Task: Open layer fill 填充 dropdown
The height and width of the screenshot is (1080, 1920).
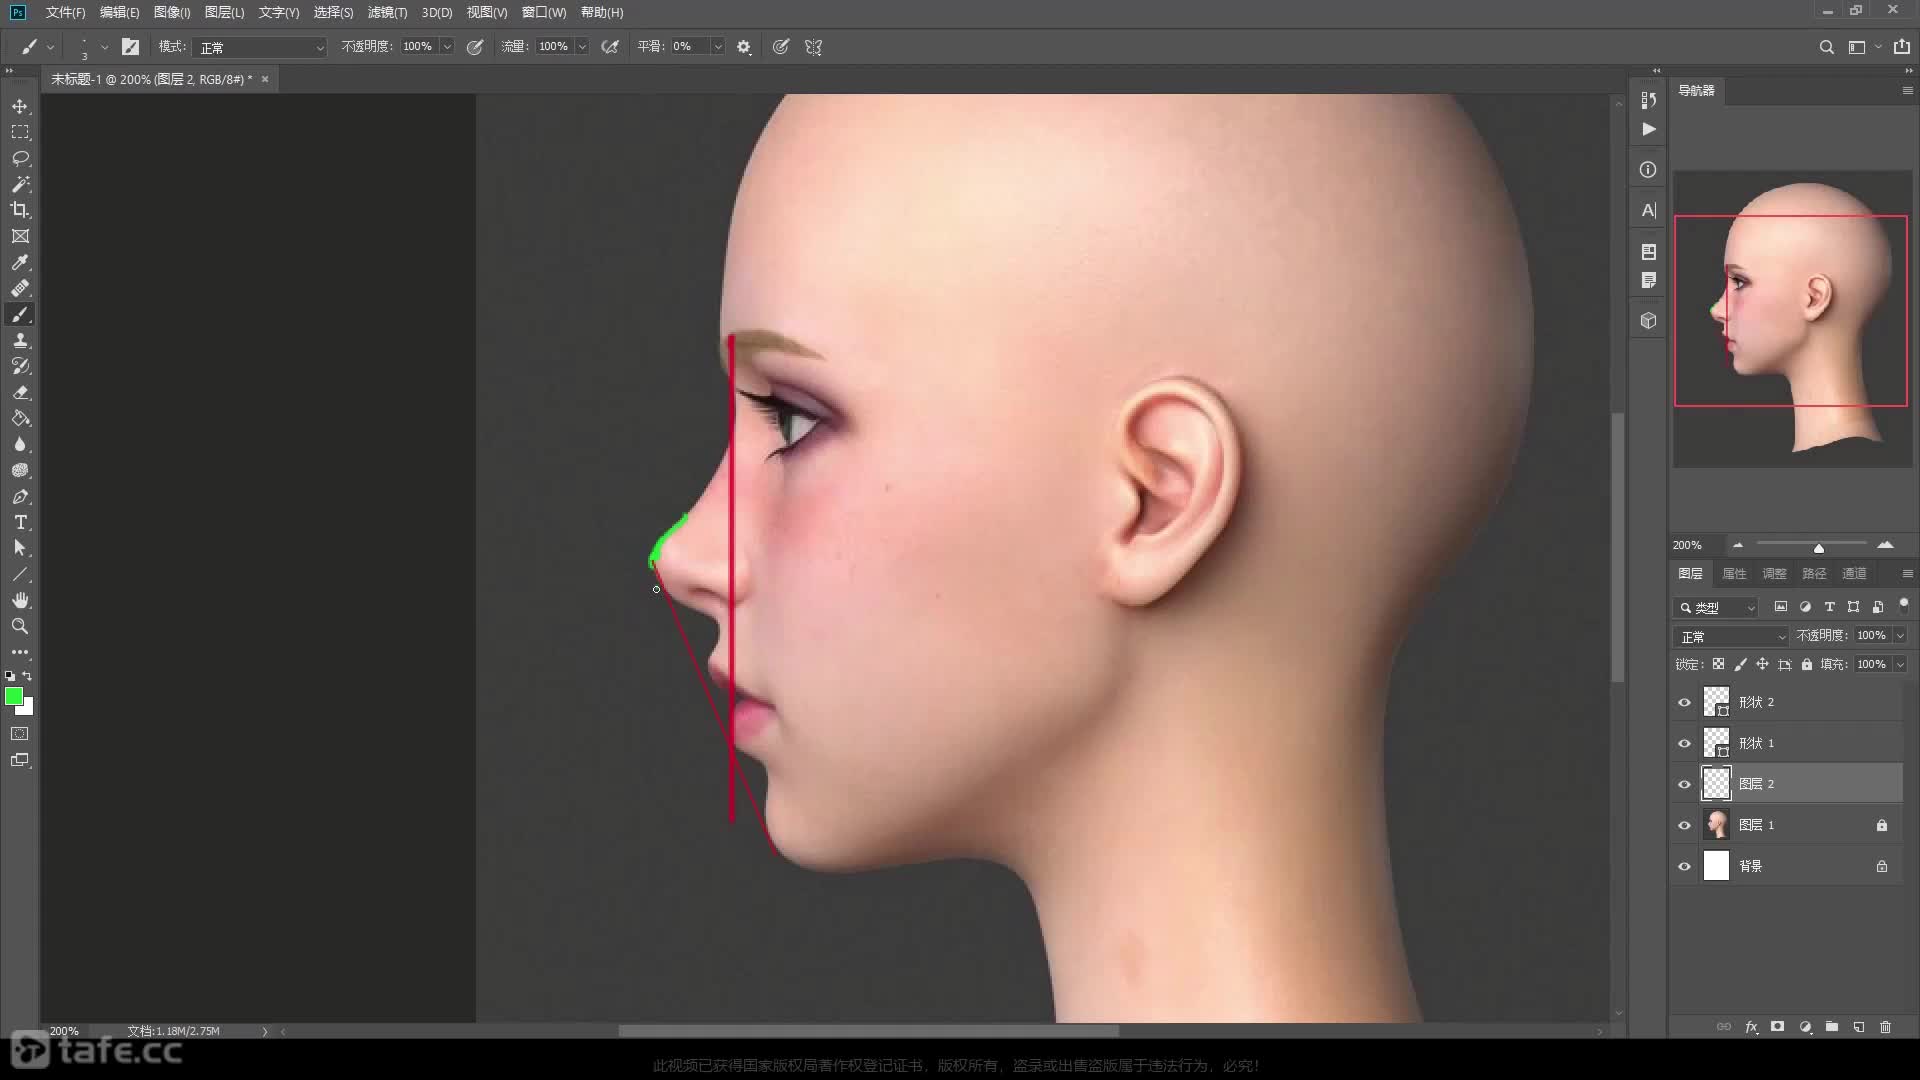Action: click(x=1900, y=665)
